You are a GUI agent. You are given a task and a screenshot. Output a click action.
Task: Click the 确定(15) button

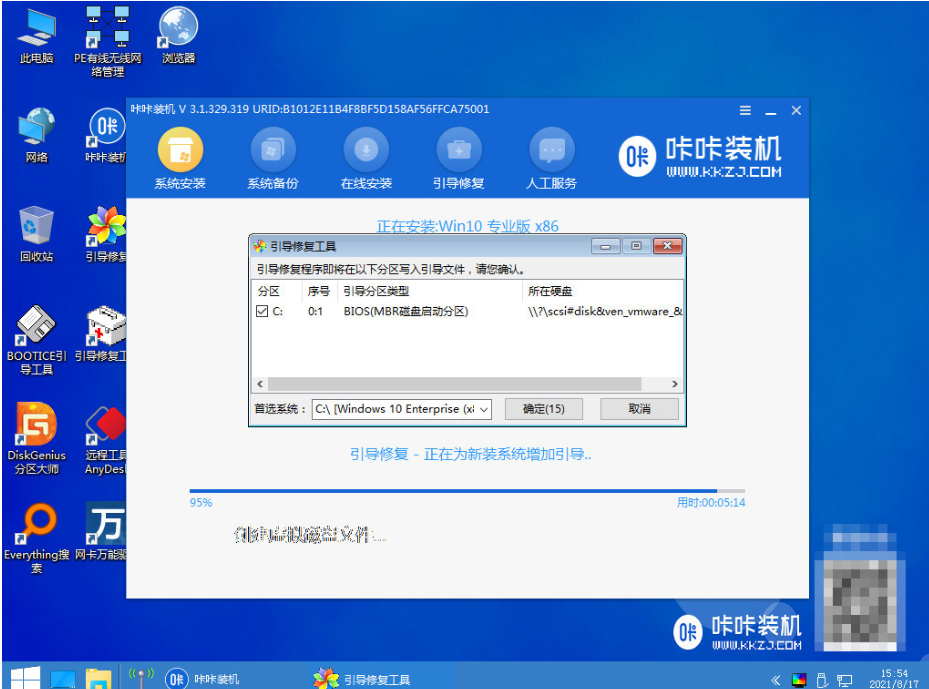(x=543, y=409)
